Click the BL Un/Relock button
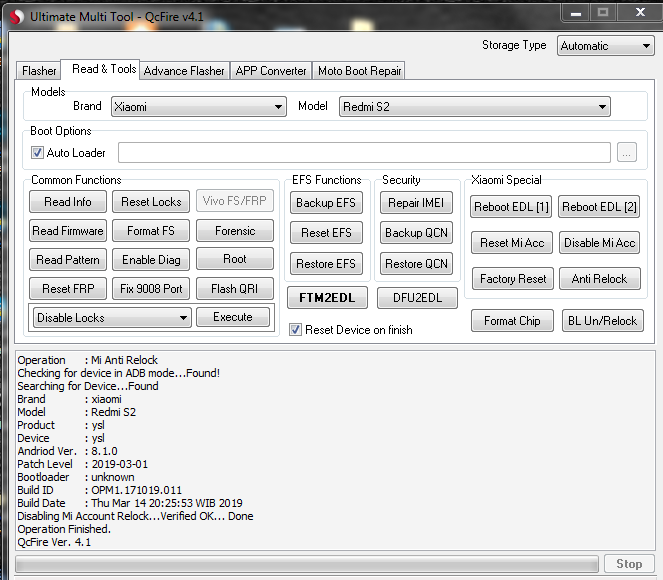The image size is (663, 580). point(603,320)
